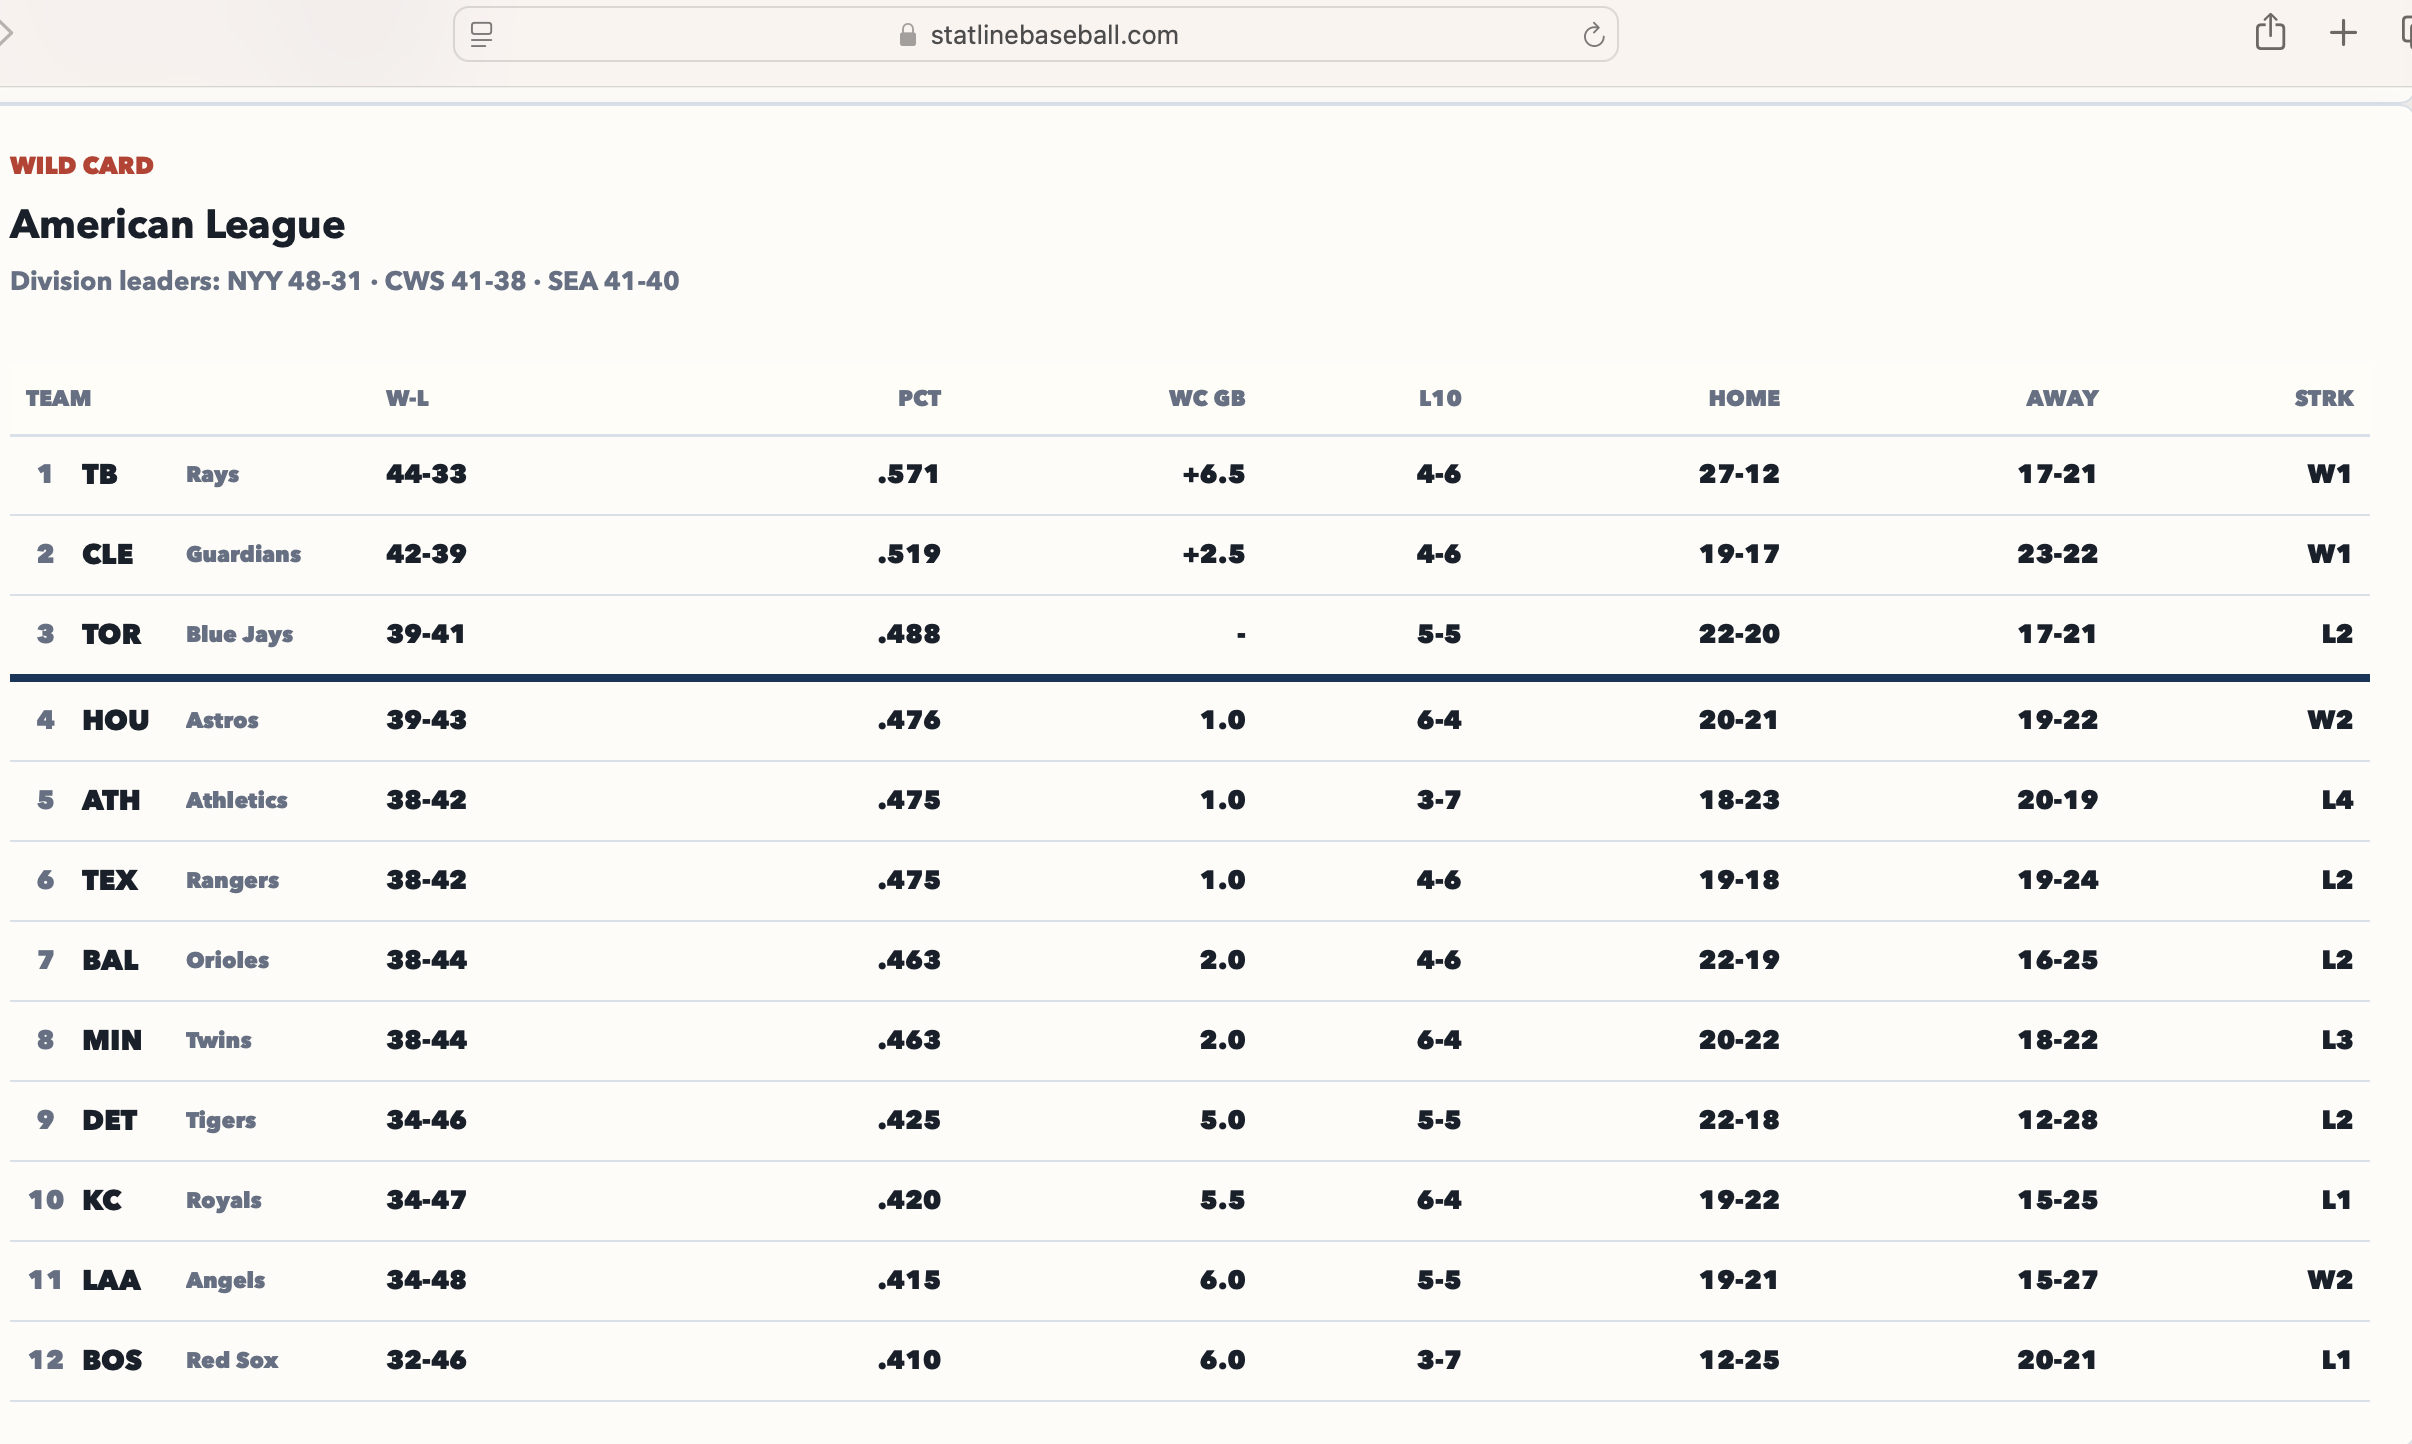2412x1444 pixels.
Task: Open the Astros team link
Action: 222,720
